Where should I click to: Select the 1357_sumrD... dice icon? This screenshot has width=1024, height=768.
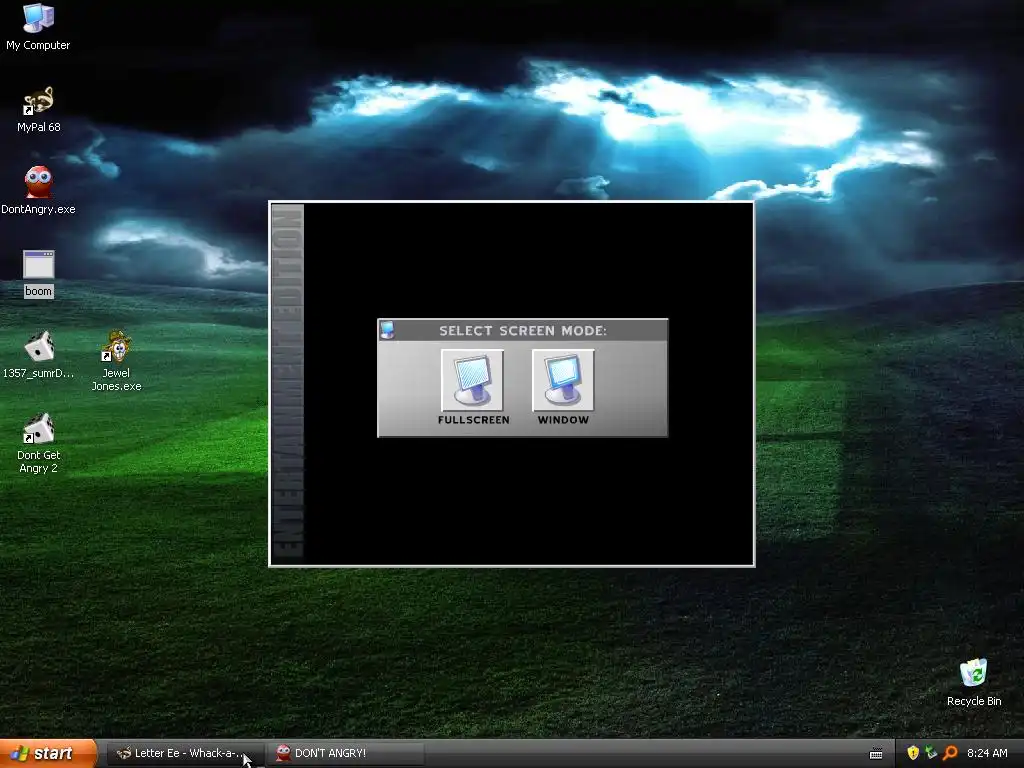tap(39, 355)
